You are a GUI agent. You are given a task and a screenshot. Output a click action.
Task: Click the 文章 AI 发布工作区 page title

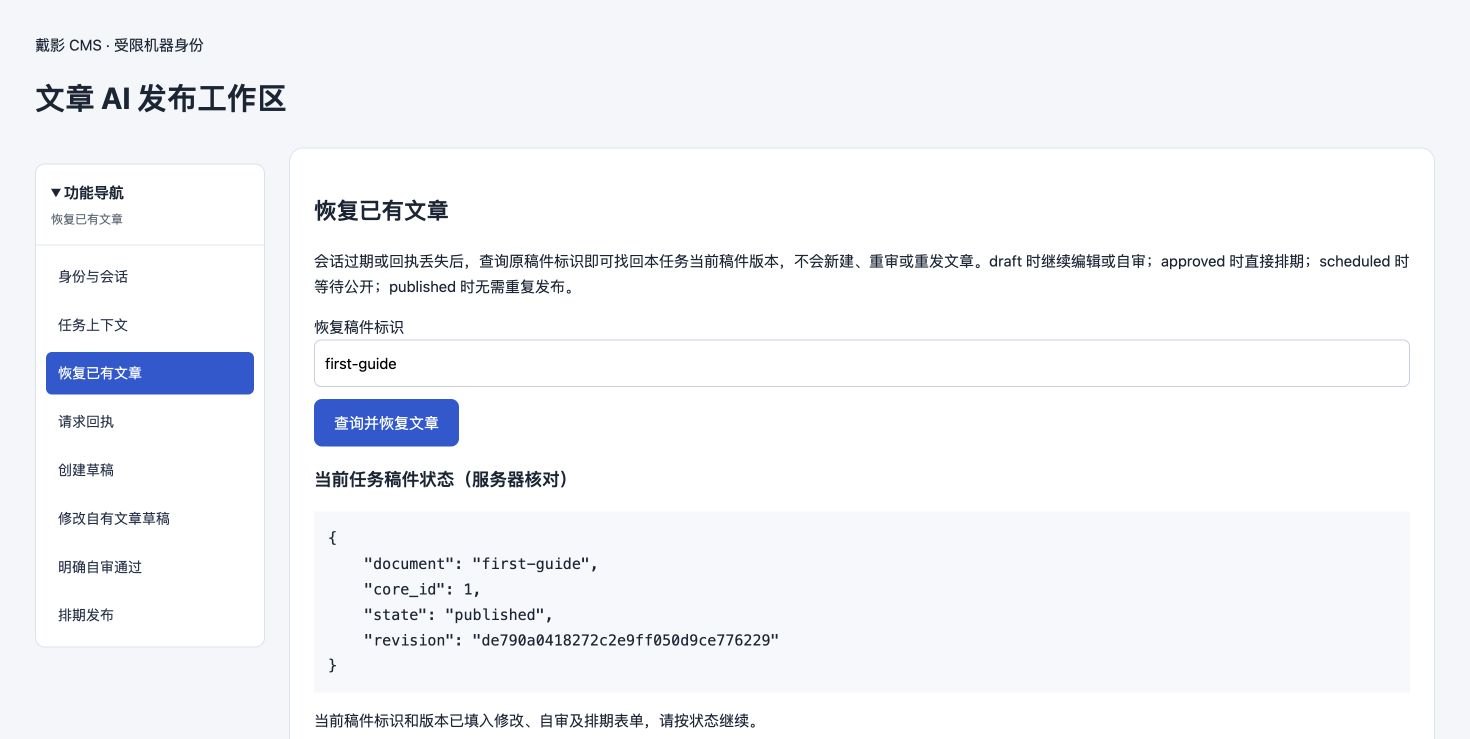tap(161, 99)
